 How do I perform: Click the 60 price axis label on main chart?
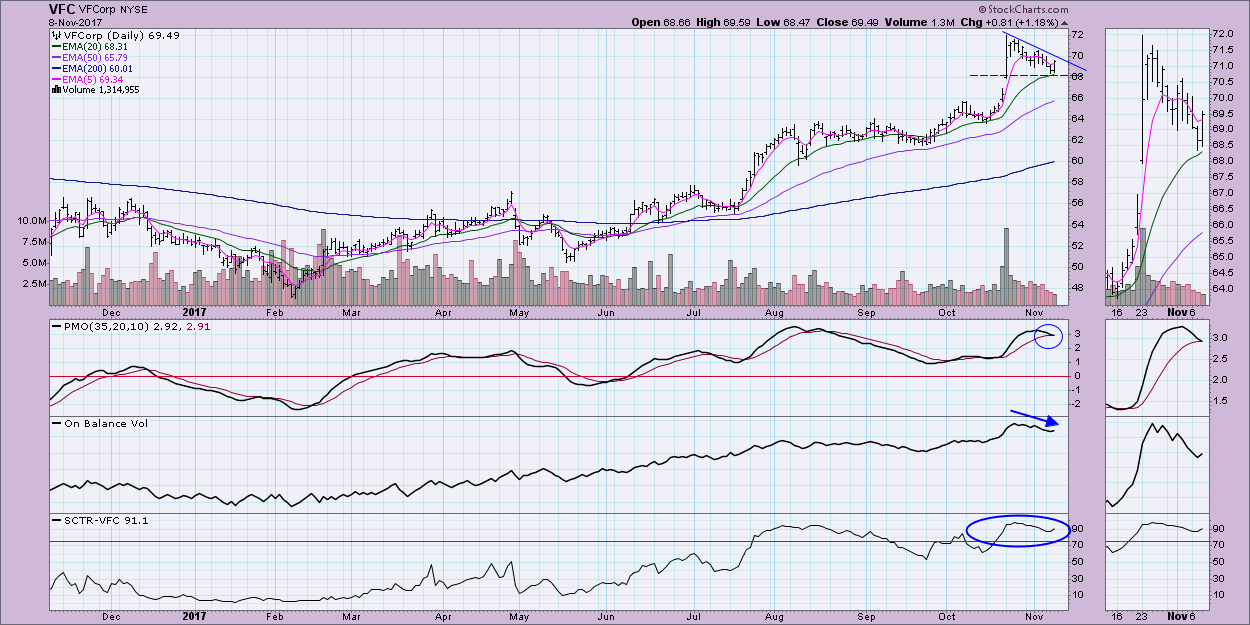point(1079,161)
